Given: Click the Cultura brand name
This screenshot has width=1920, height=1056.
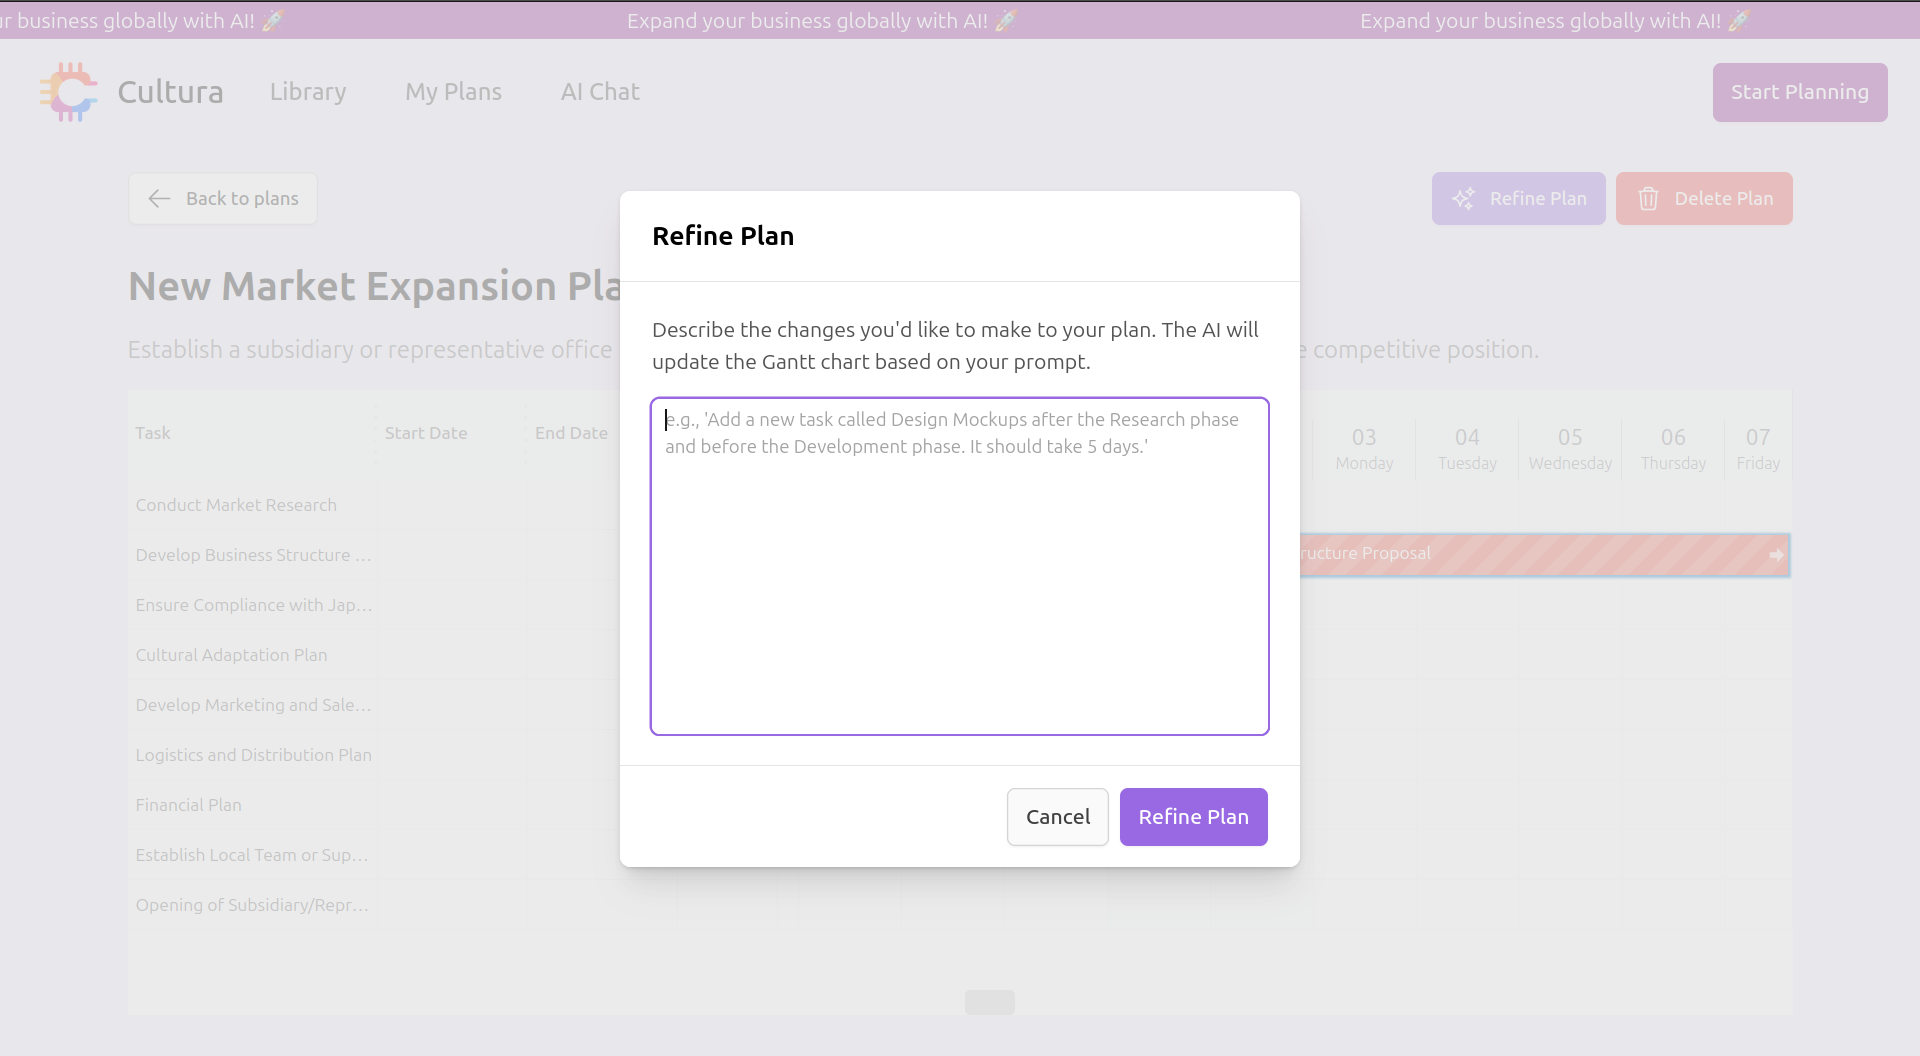Looking at the screenshot, I should (x=170, y=92).
